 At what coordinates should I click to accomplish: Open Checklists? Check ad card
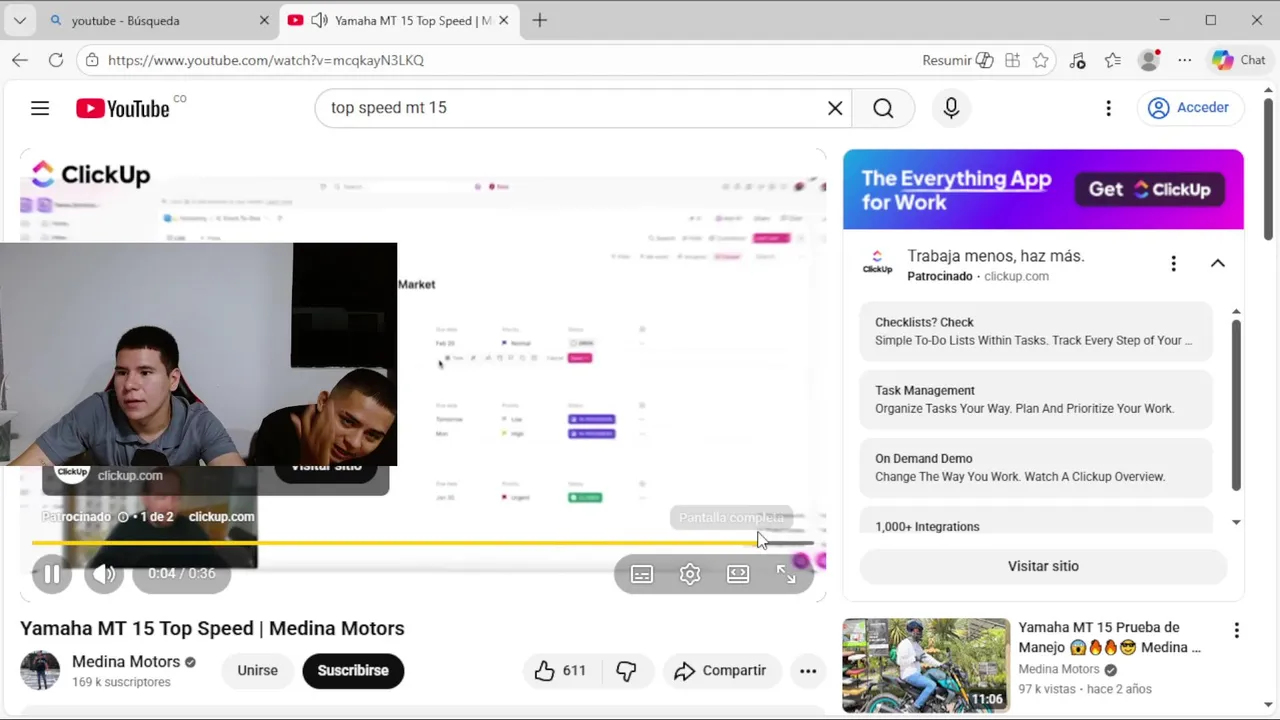(1036, 331)
